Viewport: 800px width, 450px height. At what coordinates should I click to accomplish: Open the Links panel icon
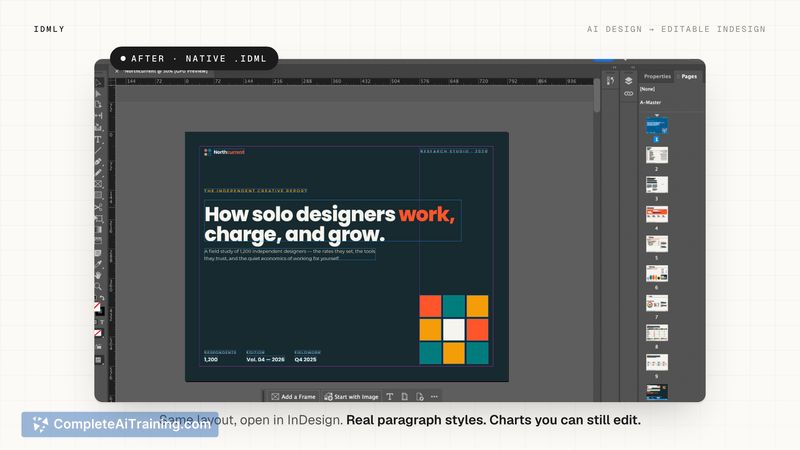click(x=629, y=94)
